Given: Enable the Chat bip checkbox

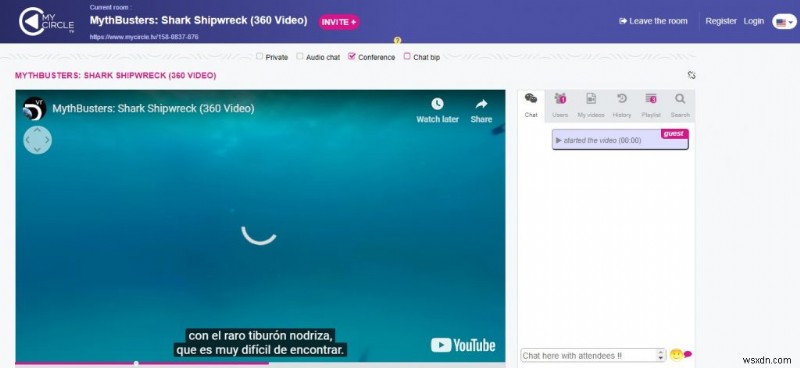Looking at the screenshot, I should [x=407, y=56].
